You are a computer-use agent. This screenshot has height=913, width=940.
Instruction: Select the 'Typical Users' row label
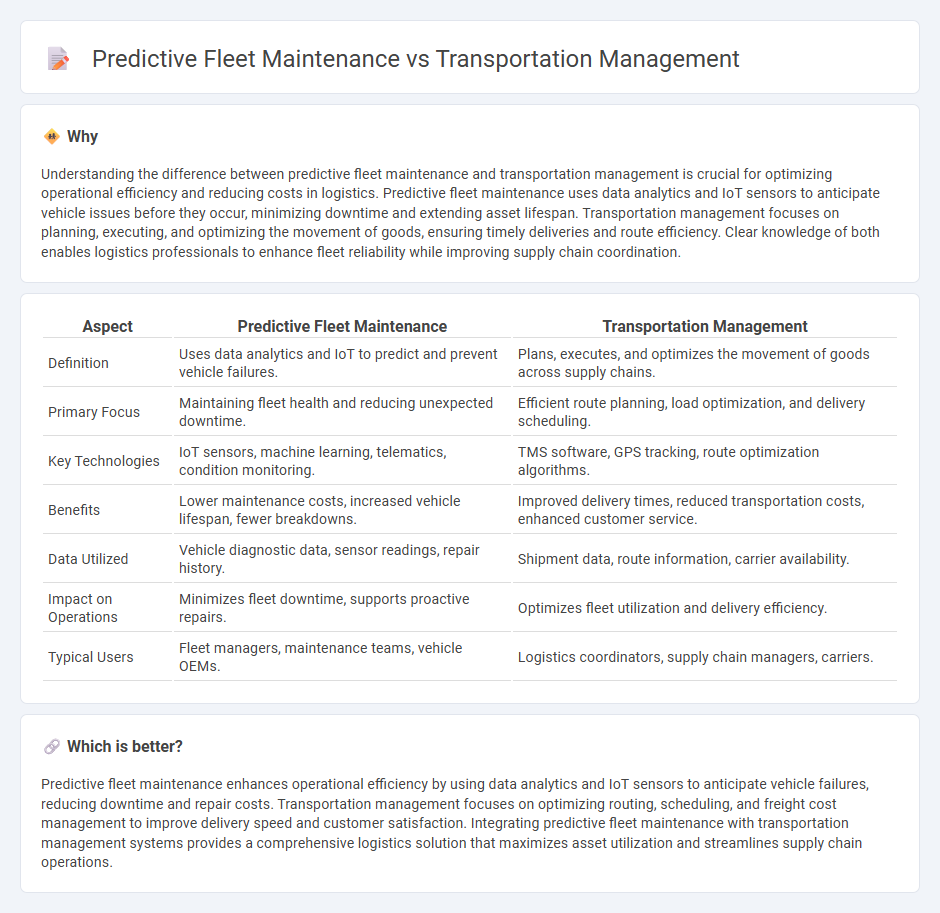point(91,657)
